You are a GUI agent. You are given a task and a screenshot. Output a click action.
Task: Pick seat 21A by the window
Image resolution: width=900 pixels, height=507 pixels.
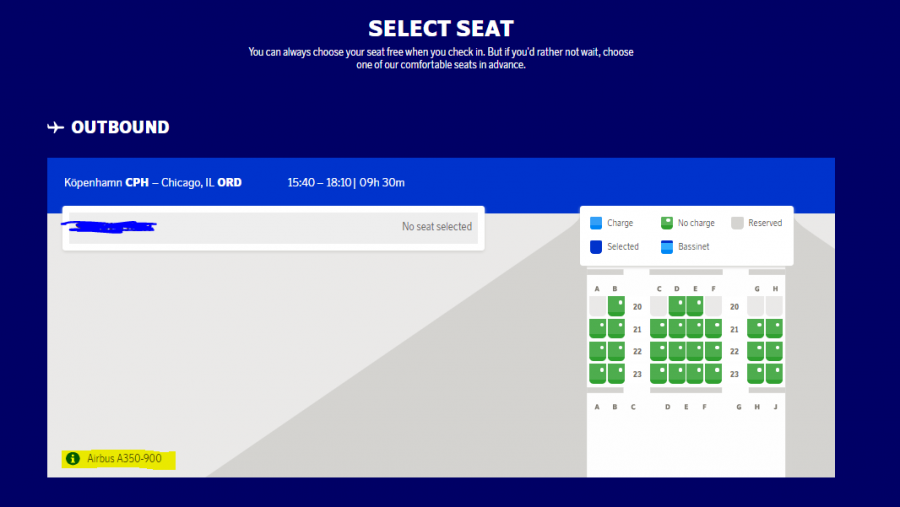tap(597, 328)
